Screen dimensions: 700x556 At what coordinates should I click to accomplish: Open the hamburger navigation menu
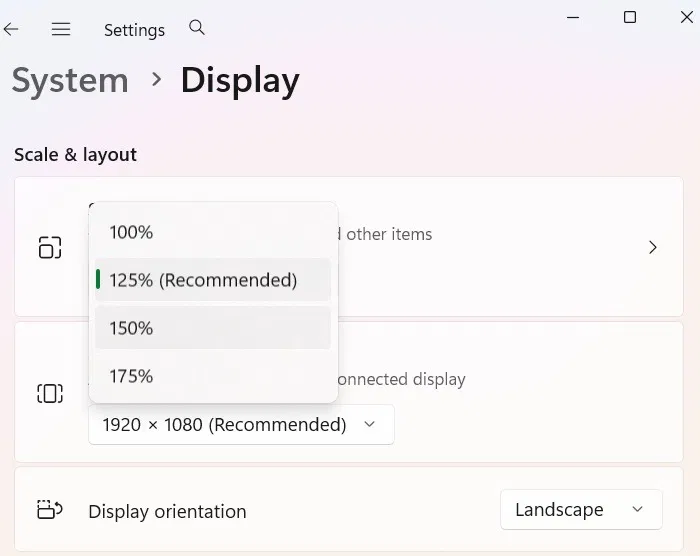[x=61, y=29]
